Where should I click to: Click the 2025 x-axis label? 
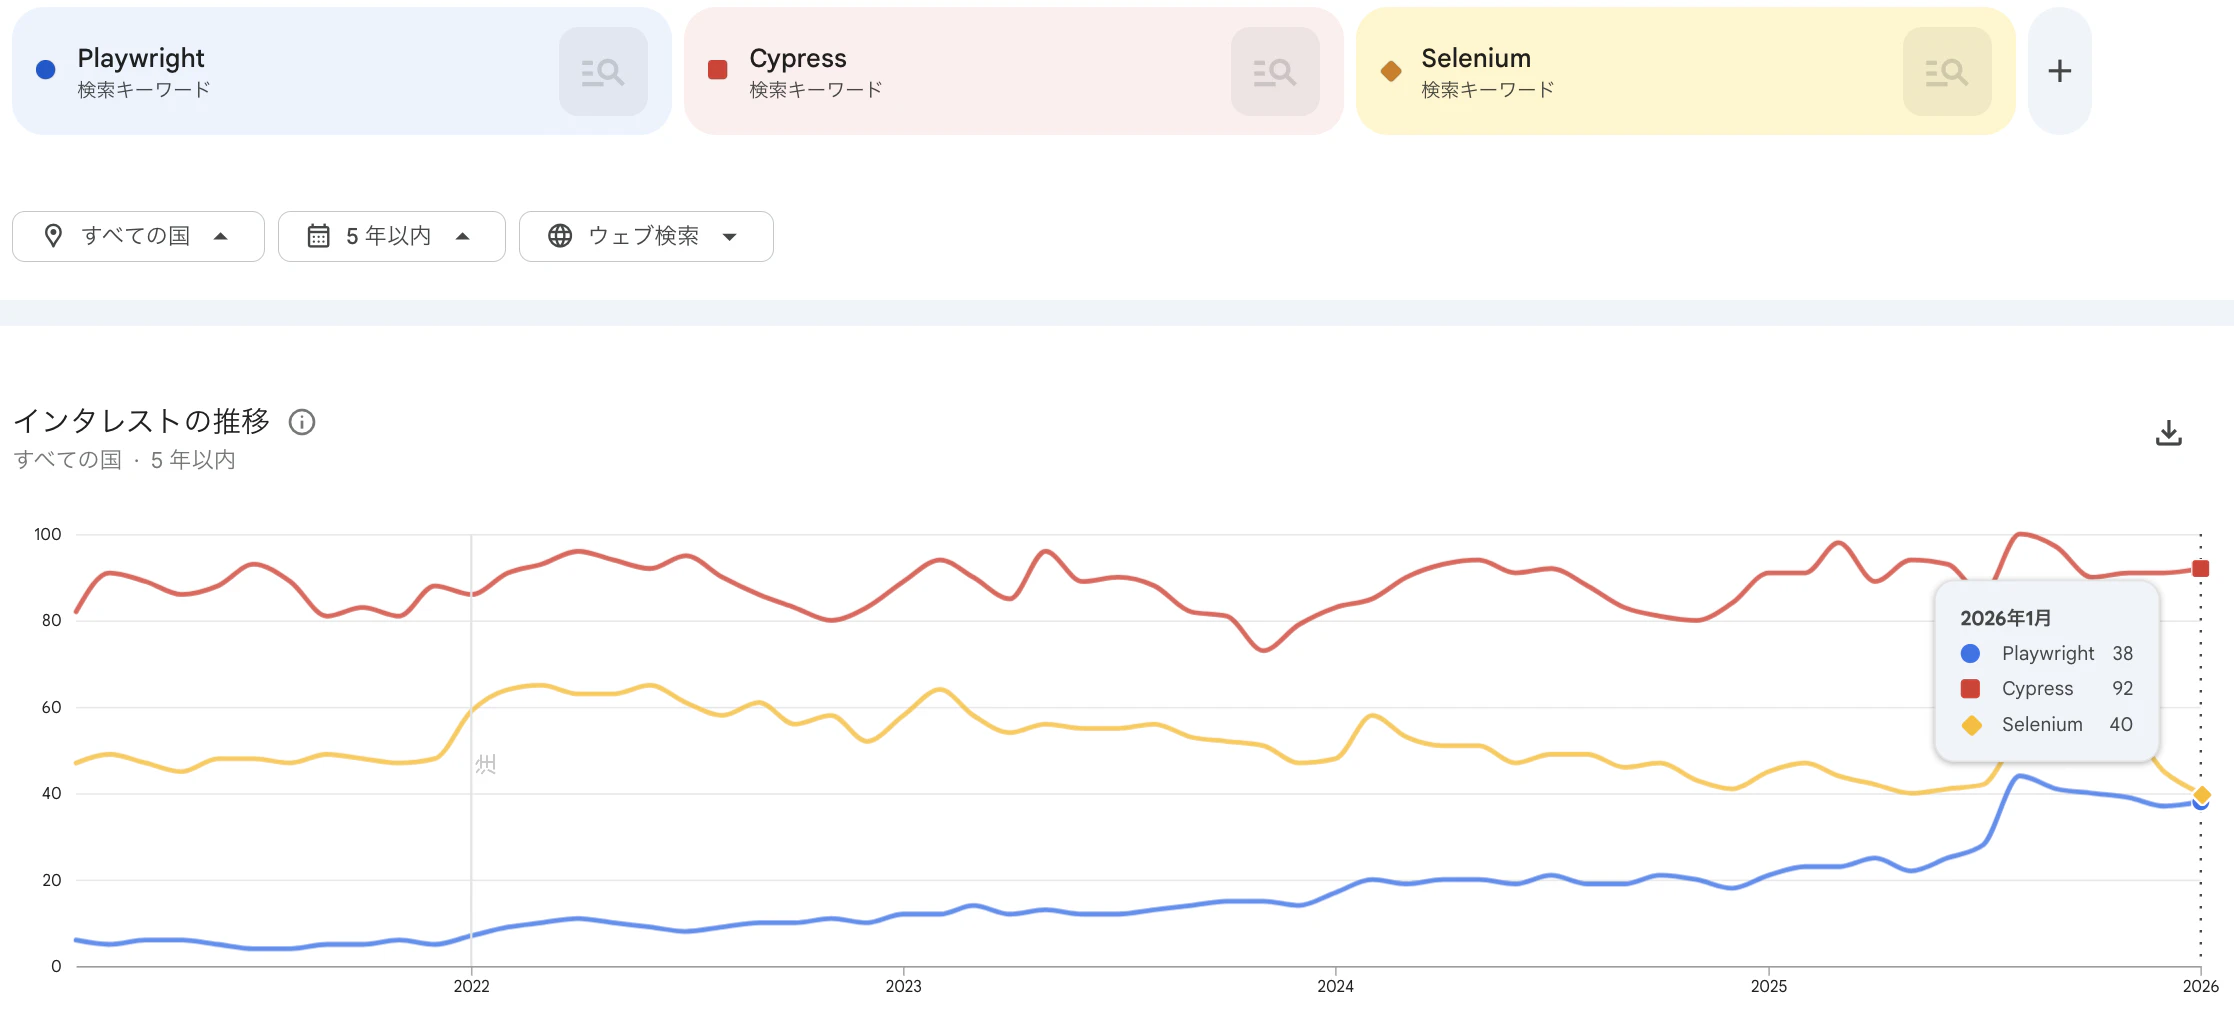(x=1768, y=986)
